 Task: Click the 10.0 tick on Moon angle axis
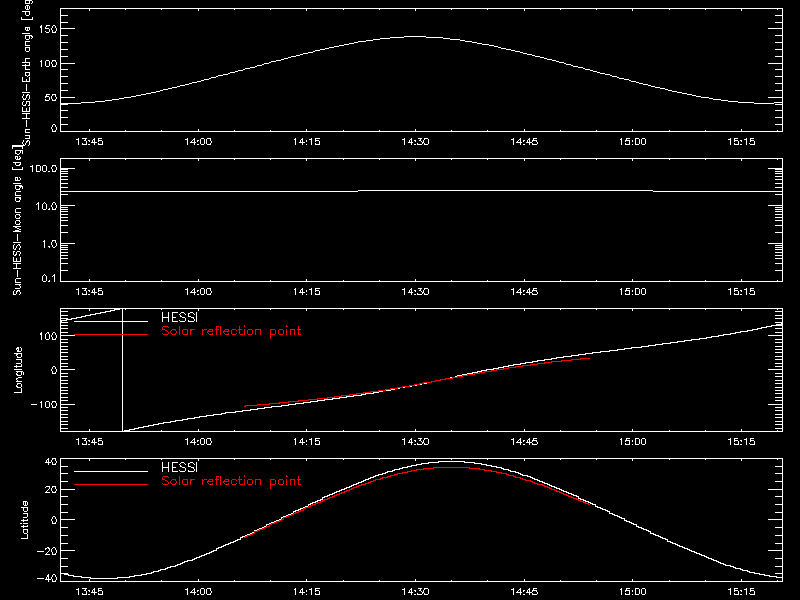pos(46,206)
